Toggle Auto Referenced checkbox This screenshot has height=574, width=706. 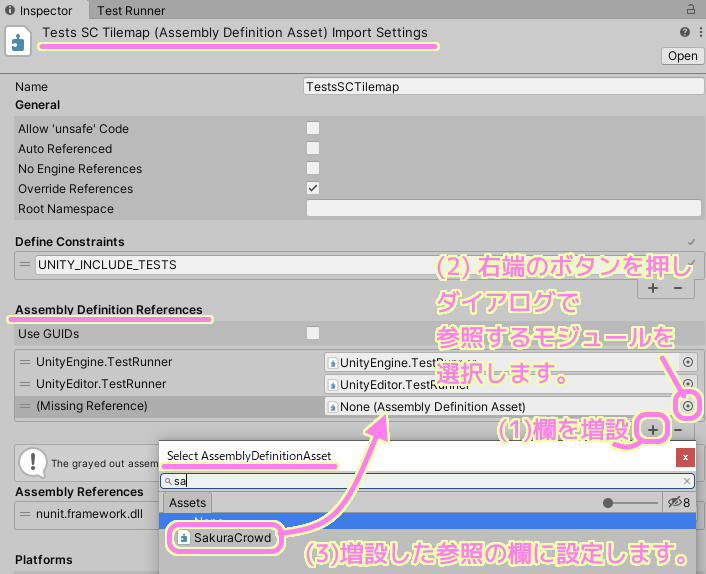(x=313, y=149)
